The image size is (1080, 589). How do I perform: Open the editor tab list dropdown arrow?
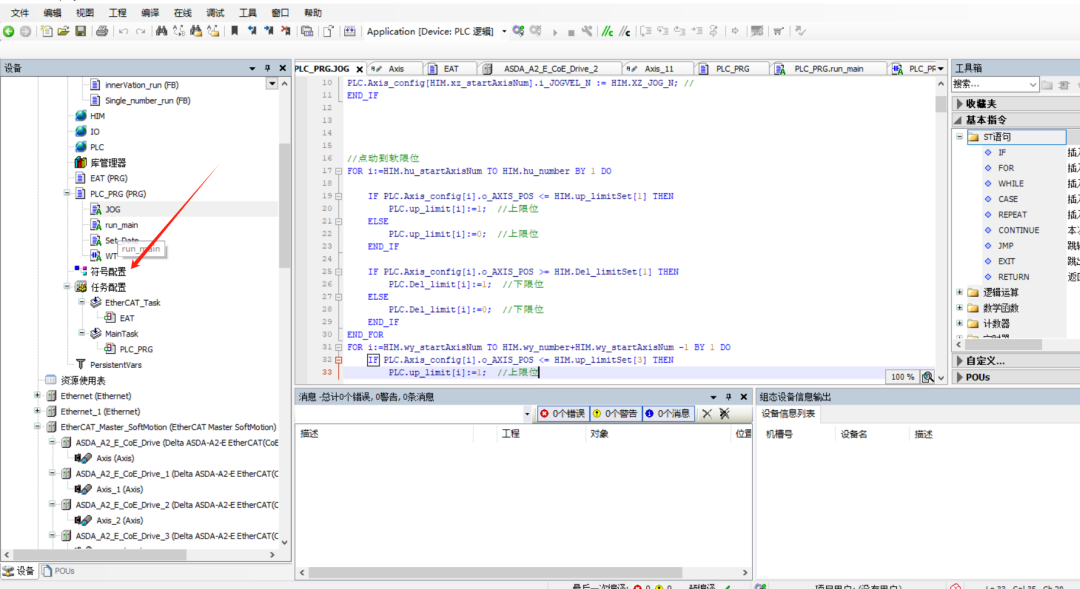941,68
